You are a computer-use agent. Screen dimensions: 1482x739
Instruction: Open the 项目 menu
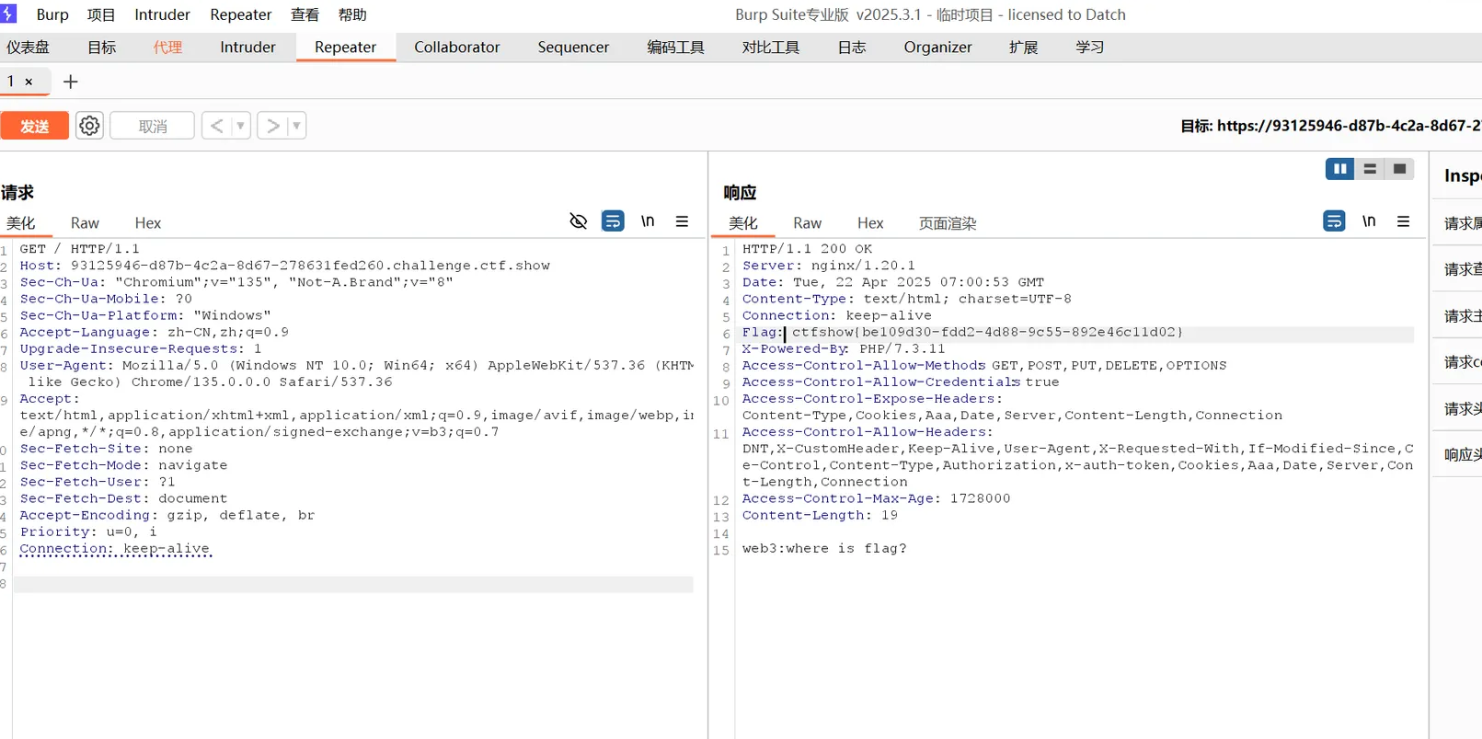pyautogui.click(x=102, y=15)
